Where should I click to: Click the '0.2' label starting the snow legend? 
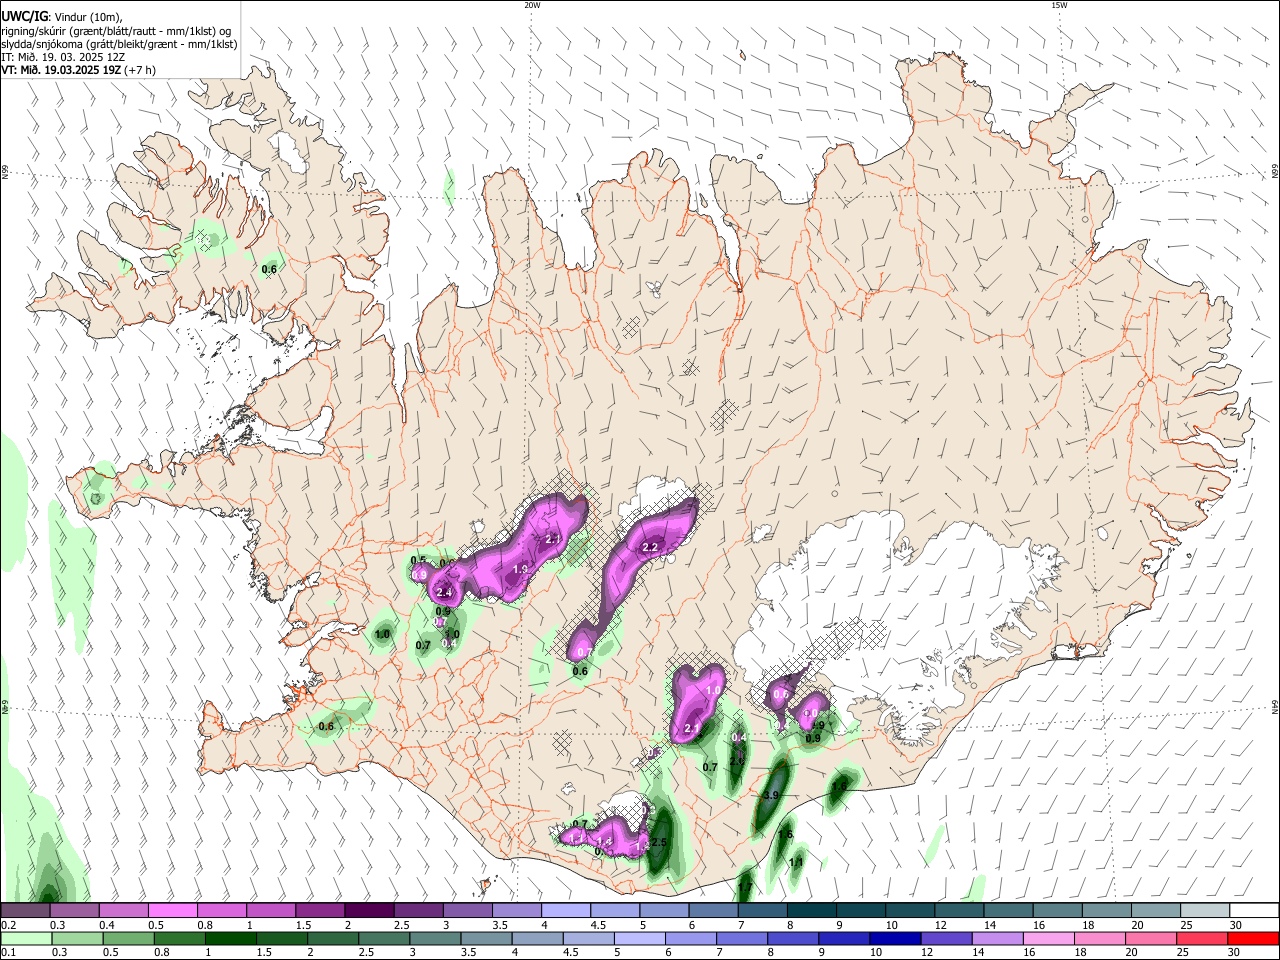point(8,925)
